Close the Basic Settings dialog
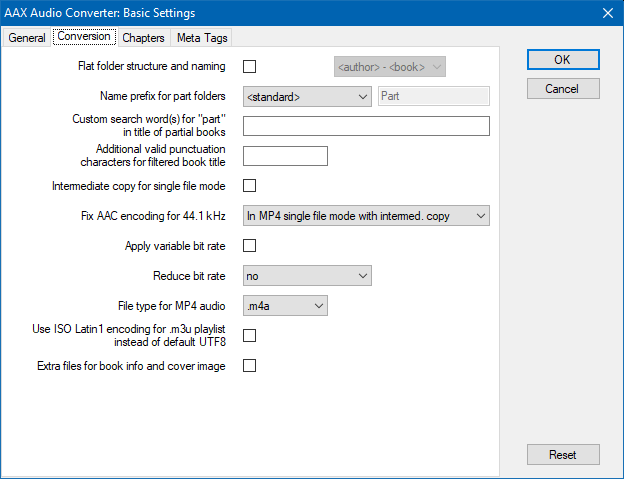Viewport: 624px width, 479px height. (x=608, y=13)
